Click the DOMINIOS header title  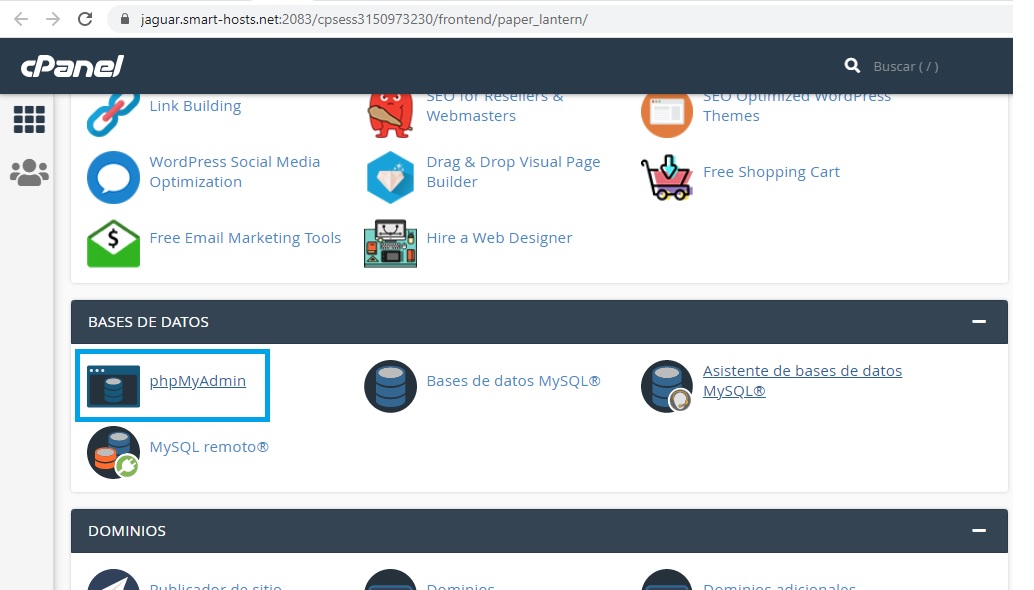pos(127,531)
